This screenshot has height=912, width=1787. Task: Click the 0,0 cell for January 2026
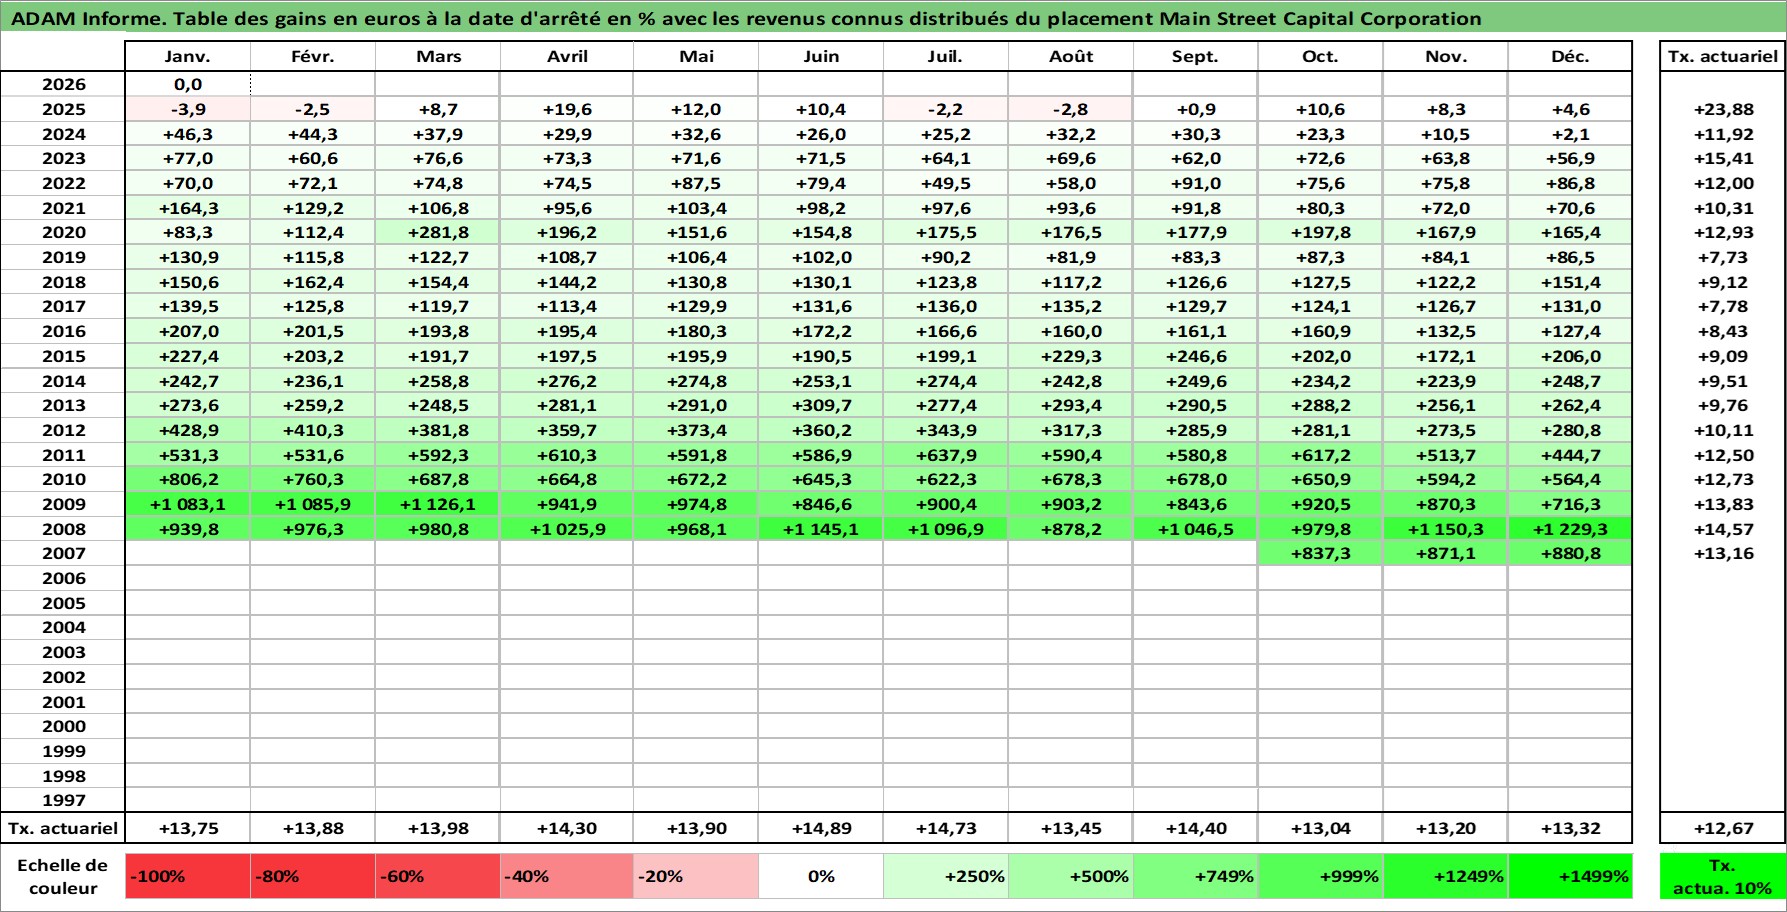tap(188, 84)
